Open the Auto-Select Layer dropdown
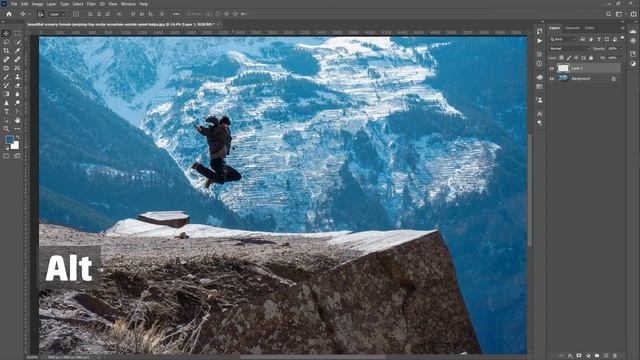 tap(56, 14)
